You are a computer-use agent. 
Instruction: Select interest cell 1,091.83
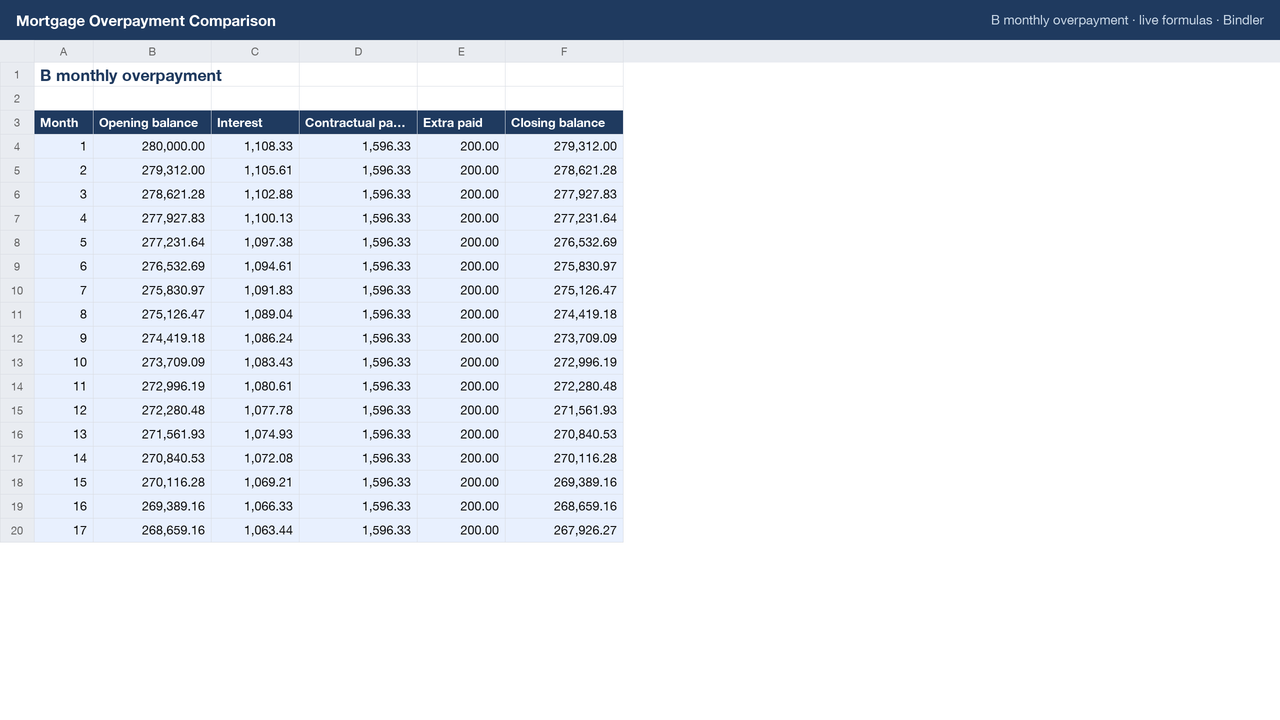[x=255, y=291]
